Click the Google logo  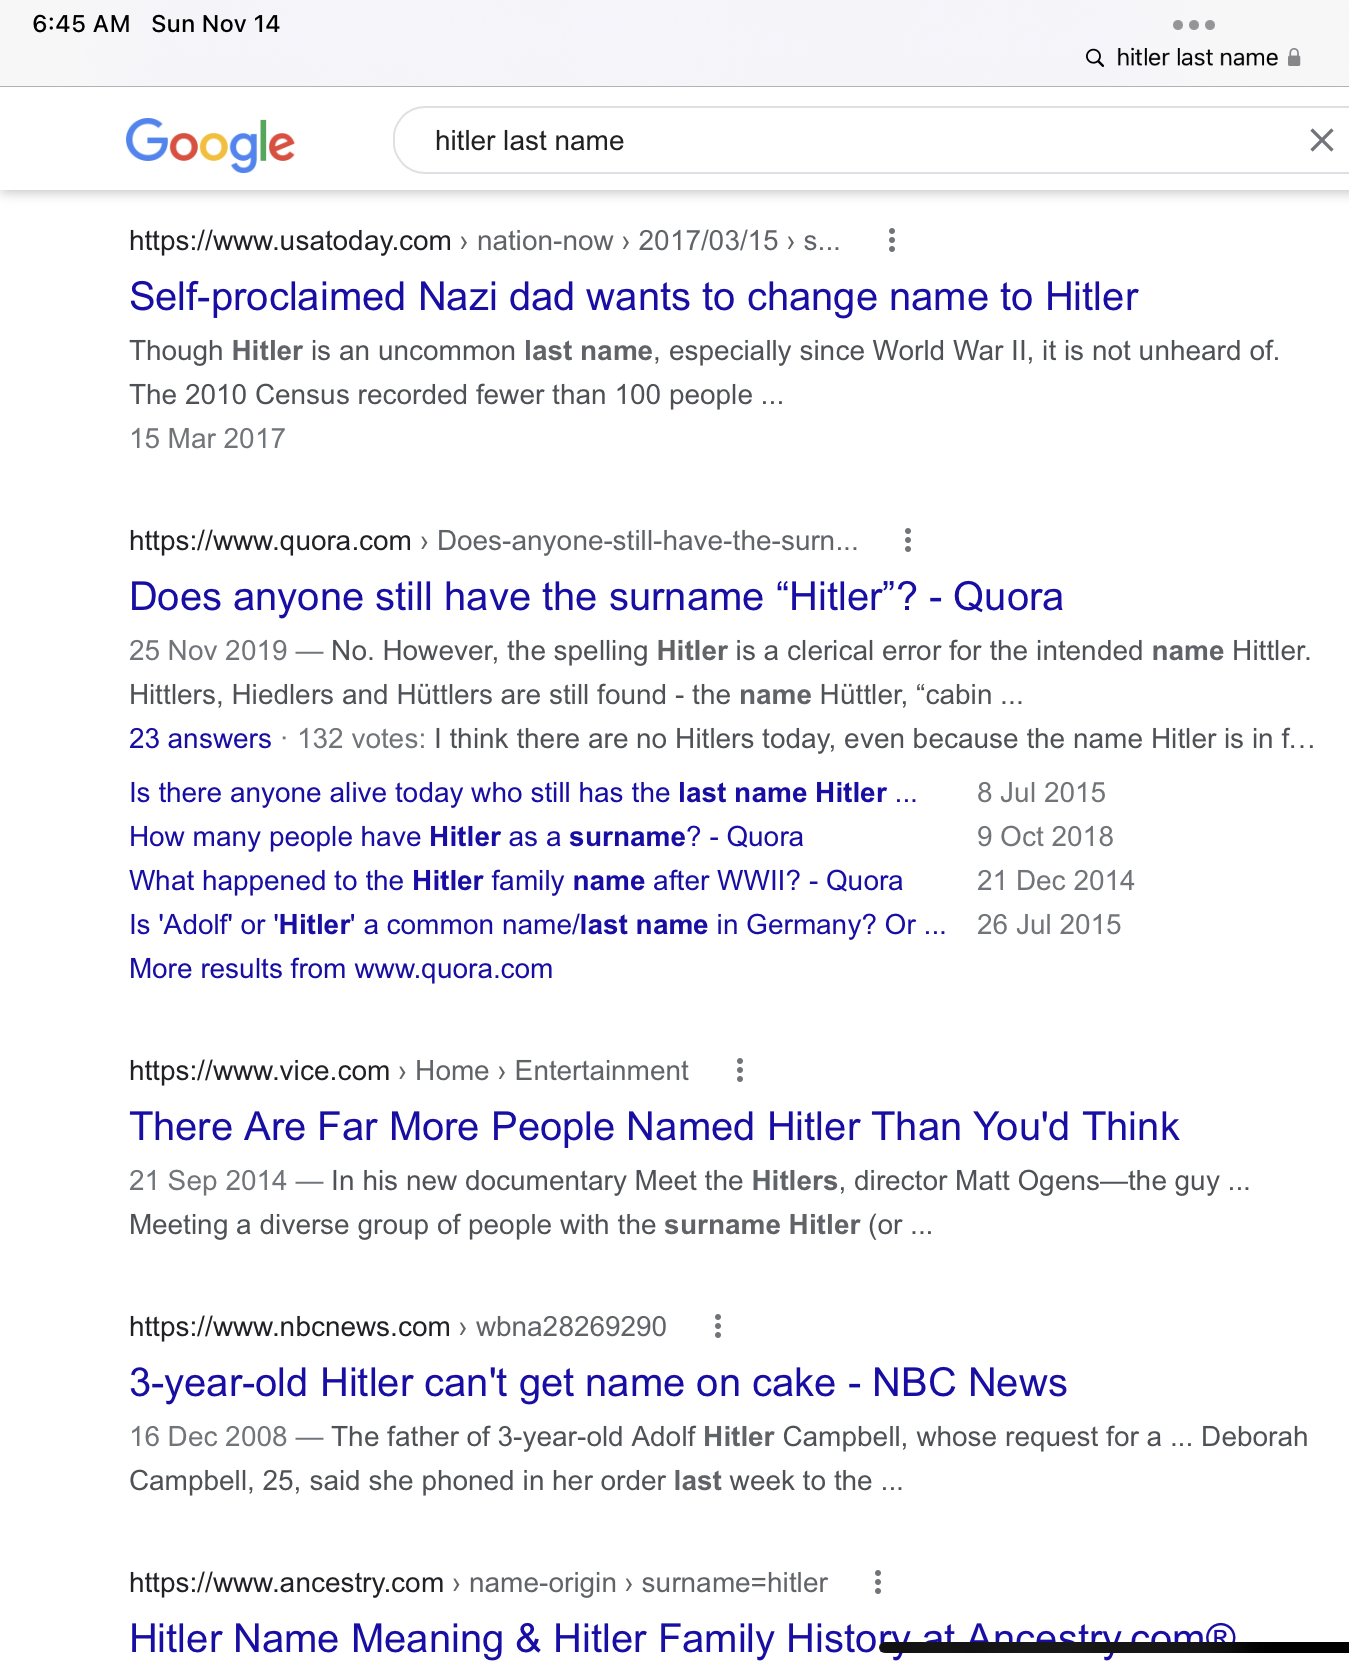point(210,144)
